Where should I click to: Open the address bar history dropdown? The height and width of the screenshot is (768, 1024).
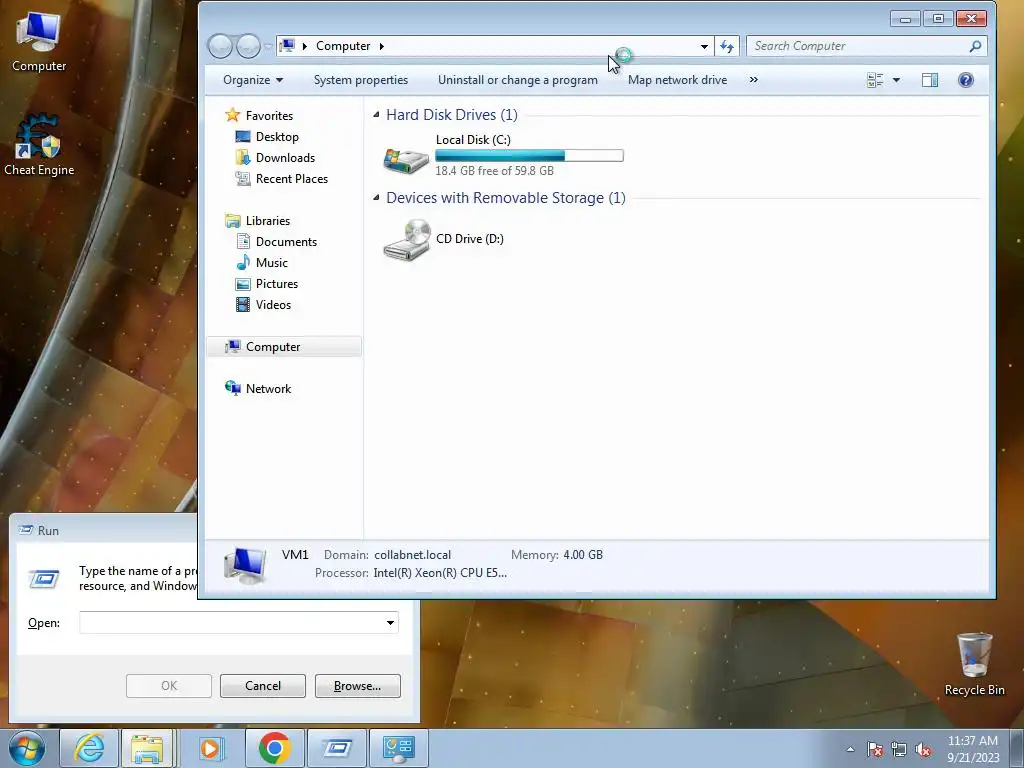pos(704,46)
